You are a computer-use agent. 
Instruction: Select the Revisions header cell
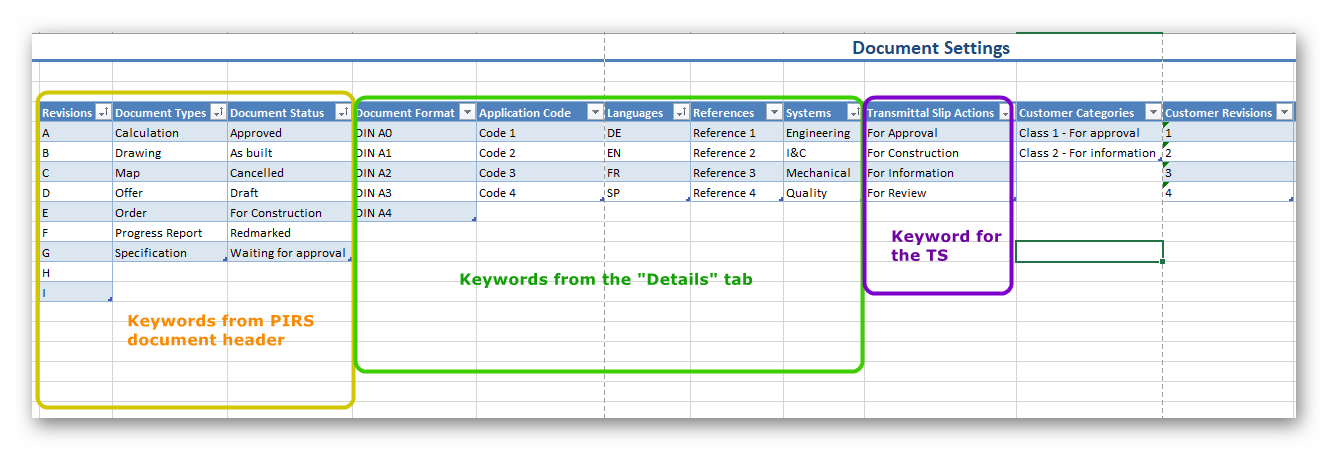point(76,113)
